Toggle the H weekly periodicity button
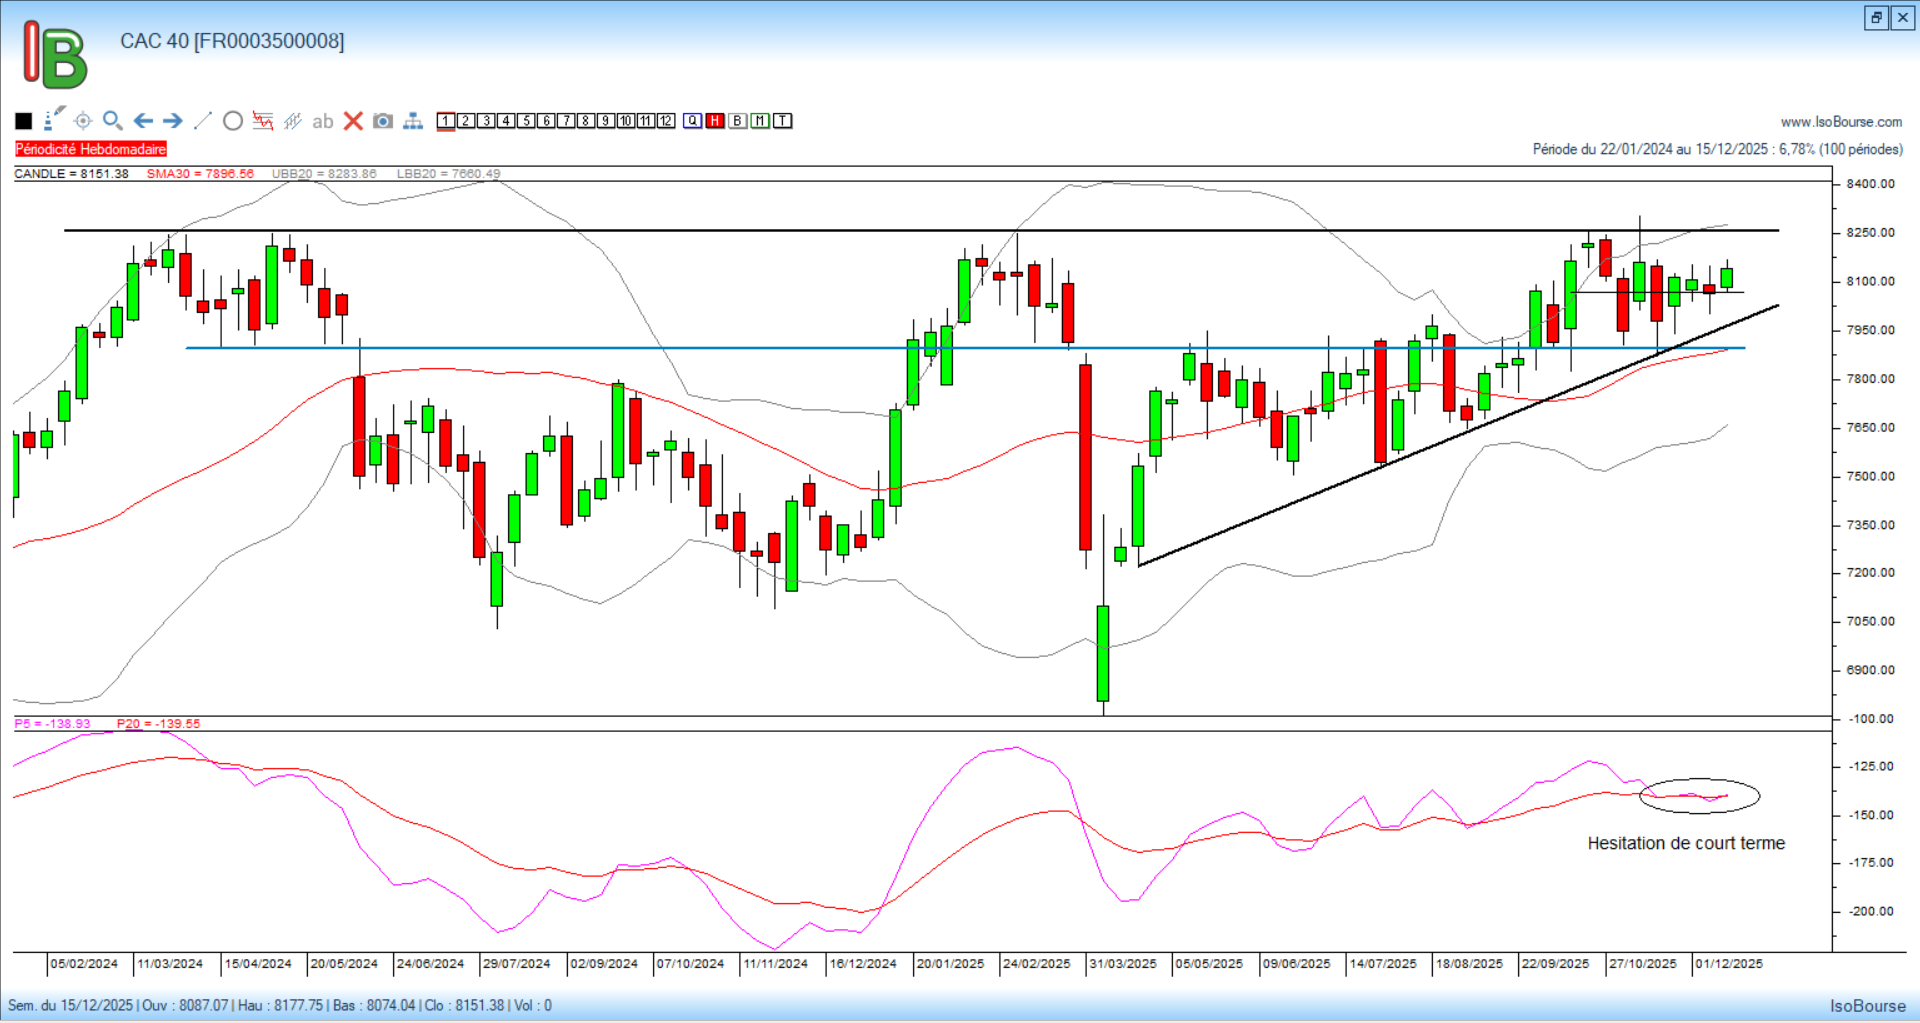Viewport: 1920px width, 1023px height. click(715, 121)
